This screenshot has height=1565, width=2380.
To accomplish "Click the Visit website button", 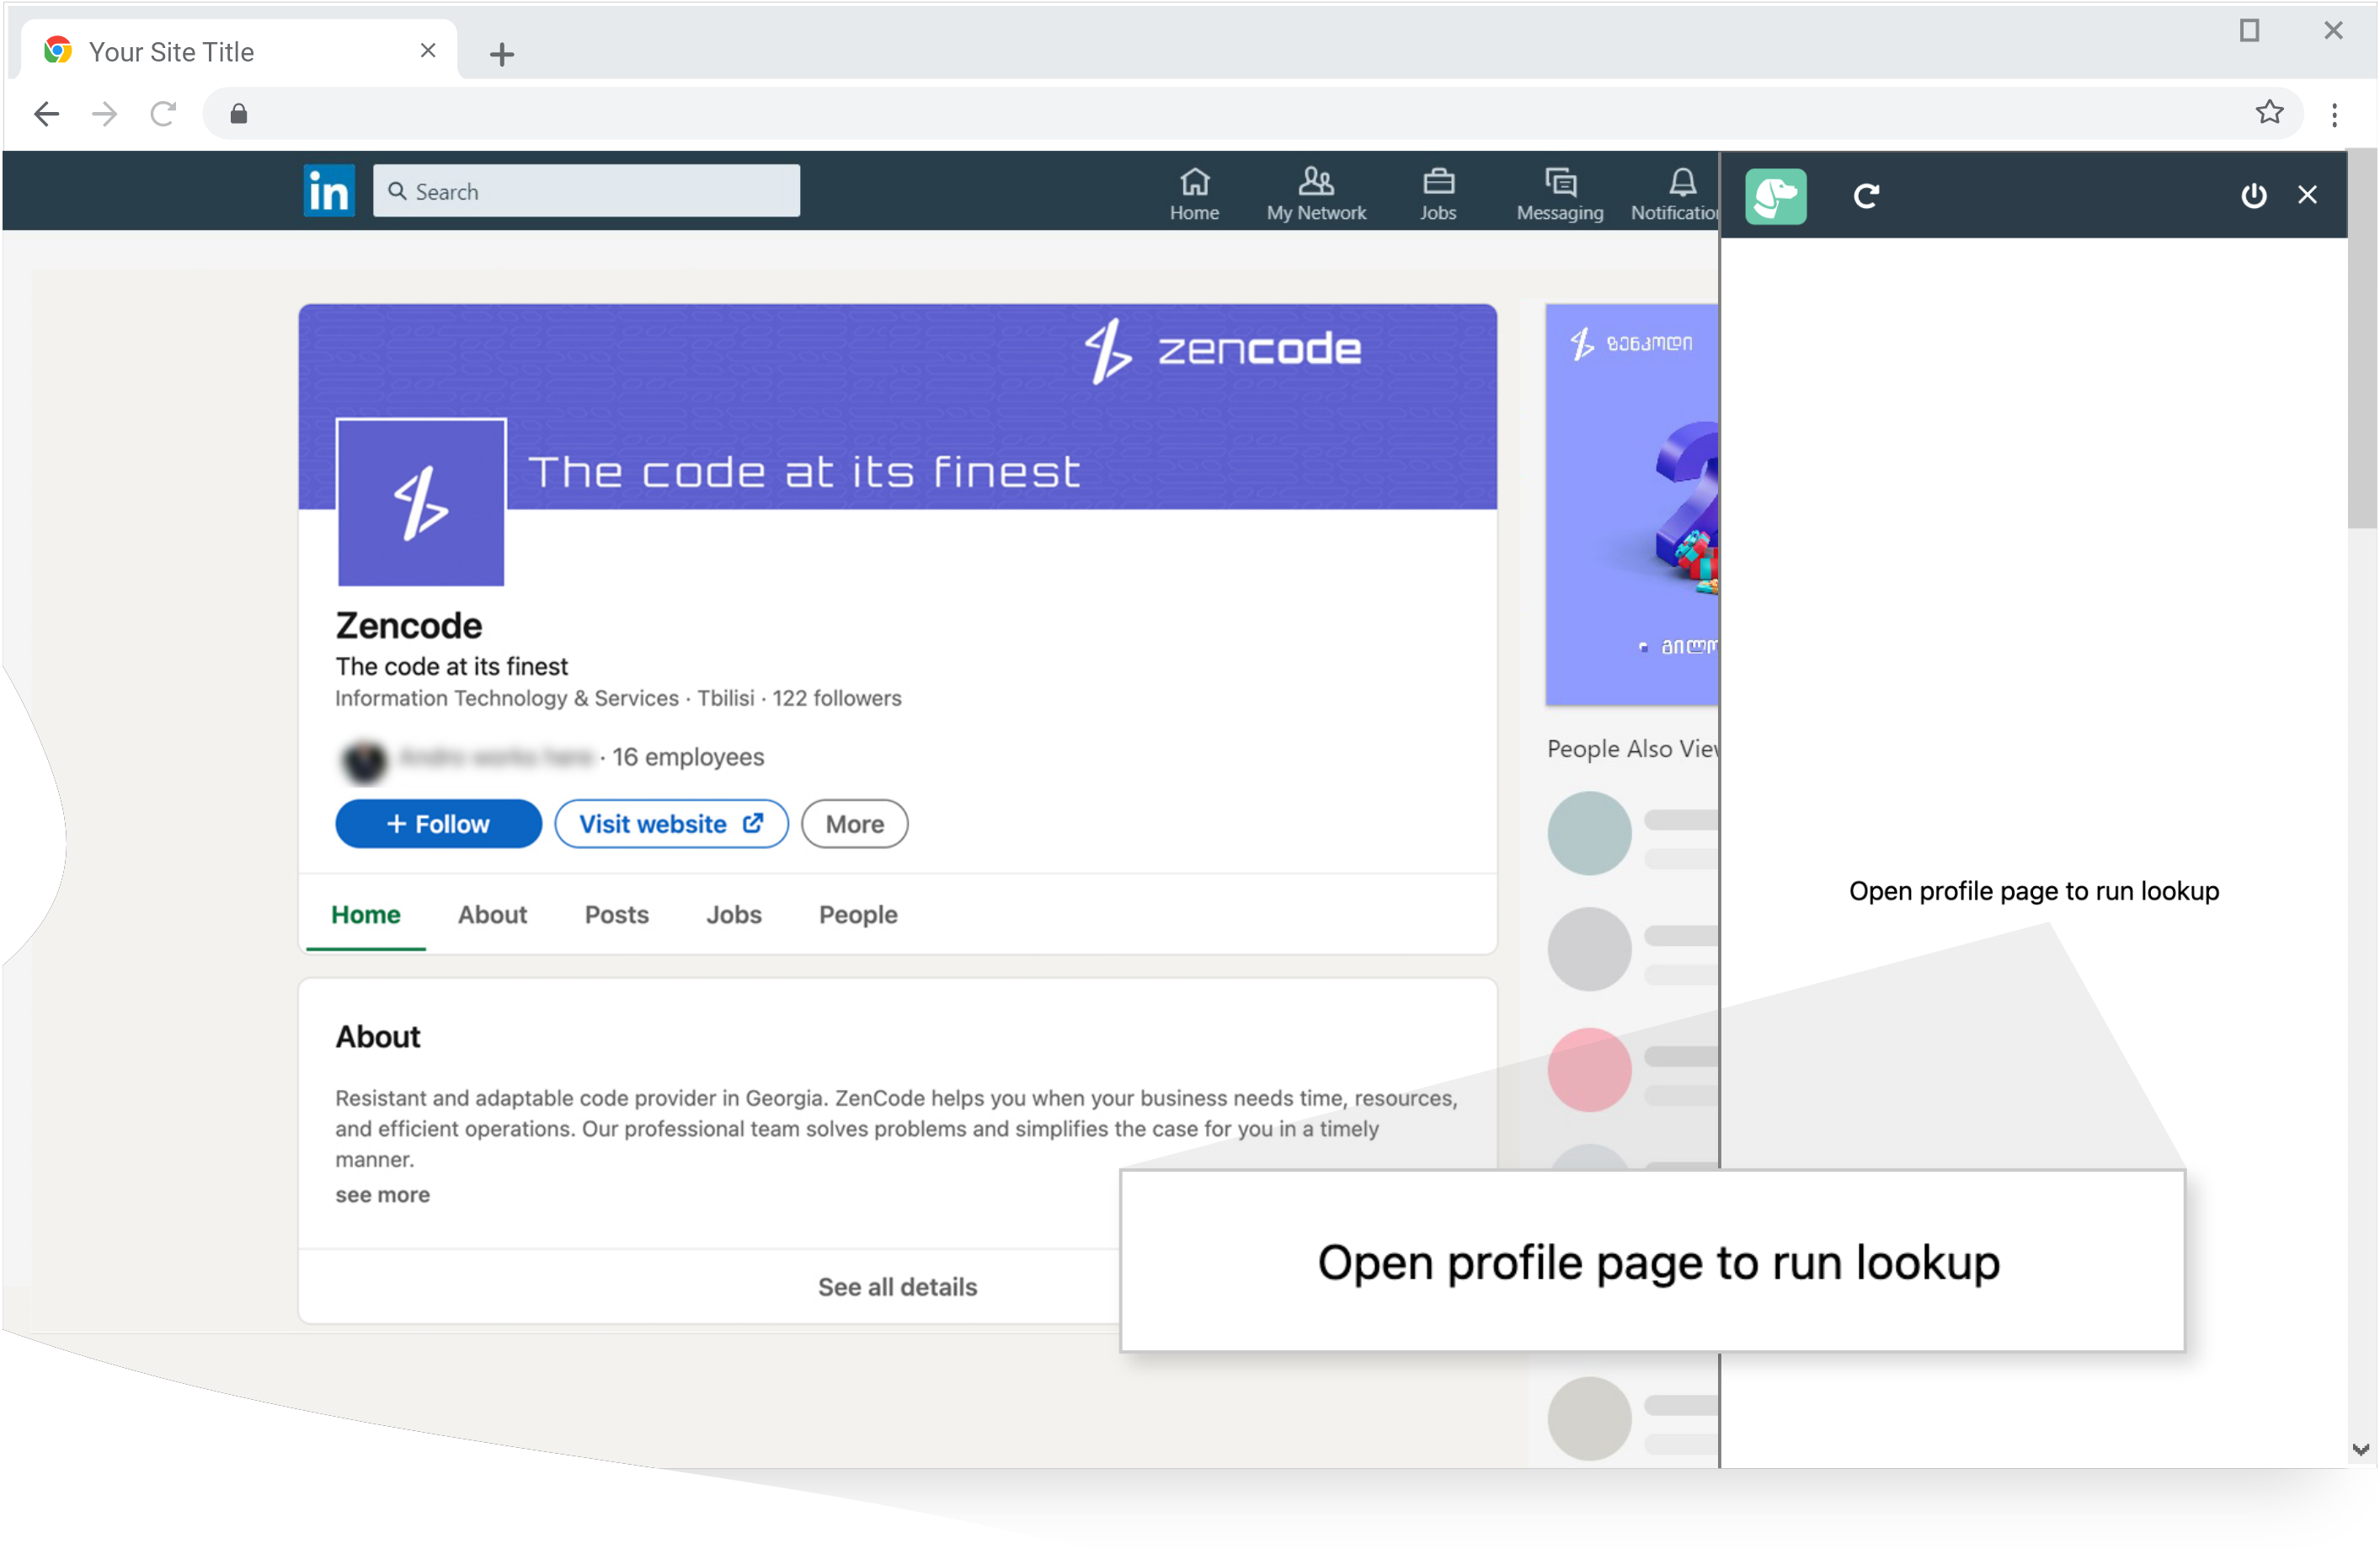I will coord(671,824).
